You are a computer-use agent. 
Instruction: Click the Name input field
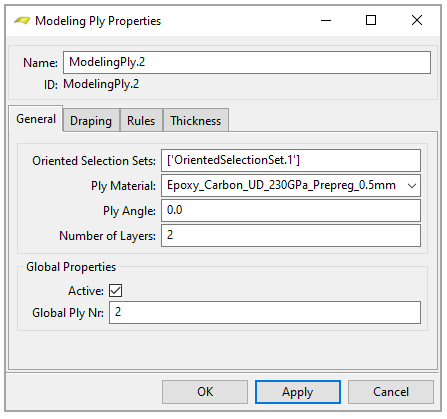pyautogui.click(x=247, y=62)
